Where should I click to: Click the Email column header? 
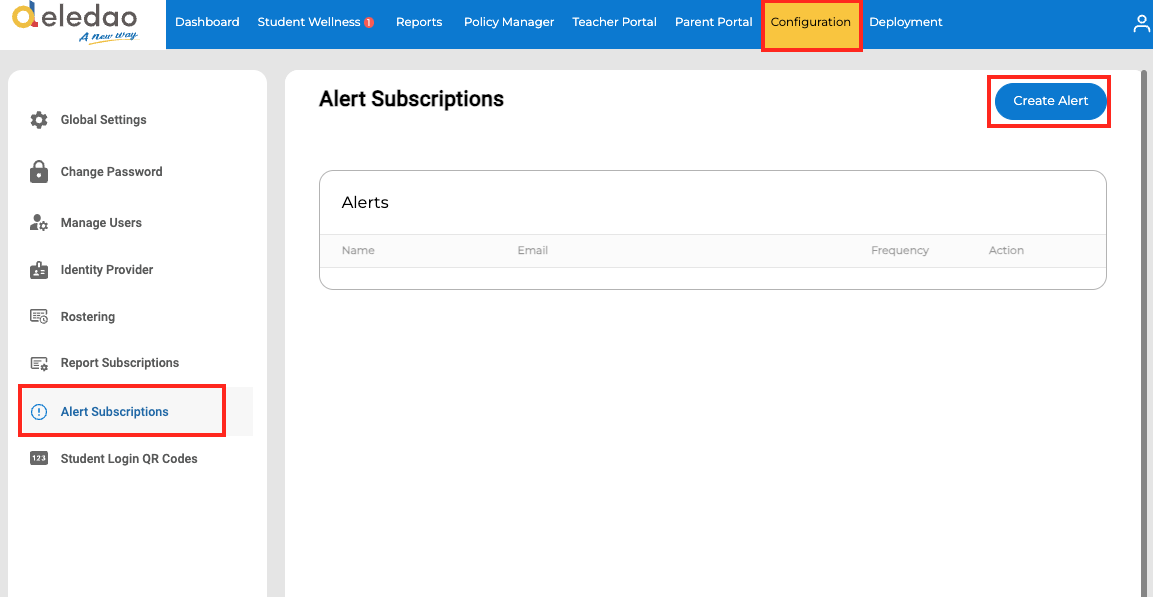[x=532, y=250]
